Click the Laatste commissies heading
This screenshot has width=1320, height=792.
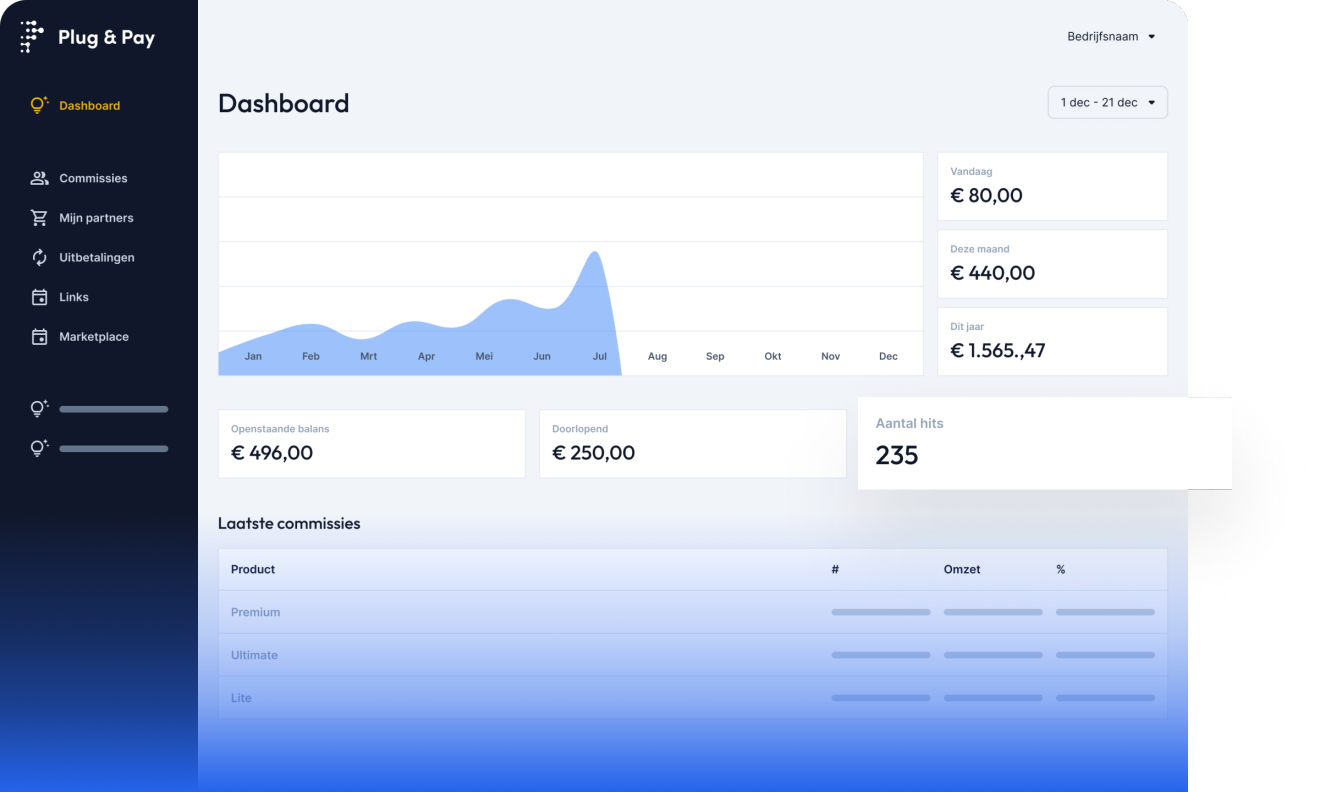pyautogui.click(x=289, y=523)
